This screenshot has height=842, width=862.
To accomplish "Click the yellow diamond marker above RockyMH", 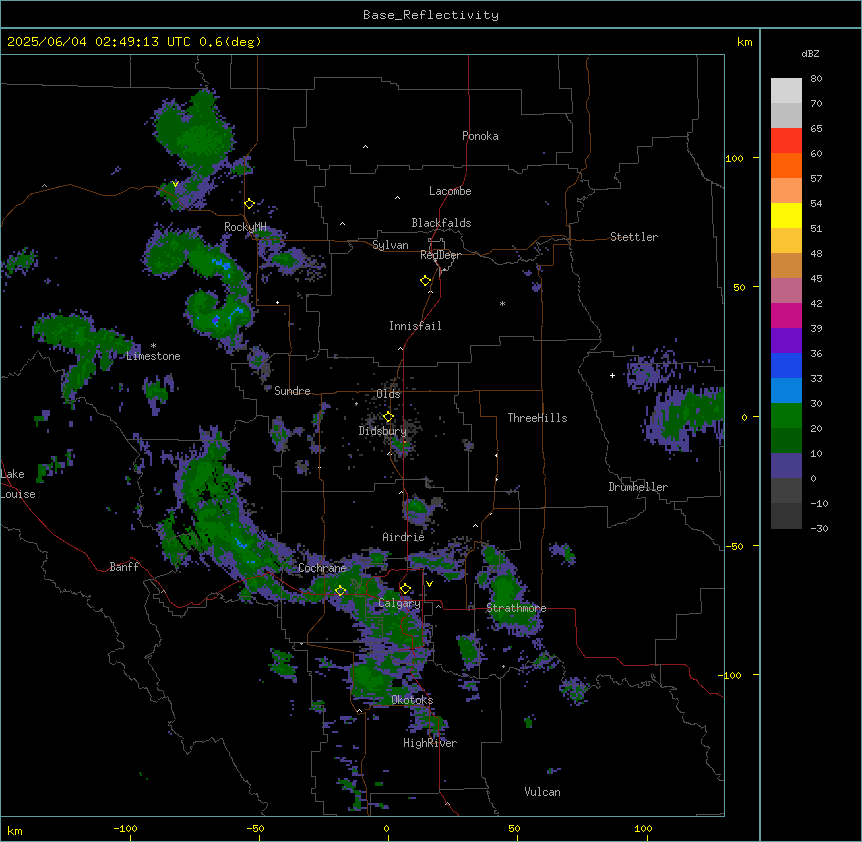I will point(249,204).
